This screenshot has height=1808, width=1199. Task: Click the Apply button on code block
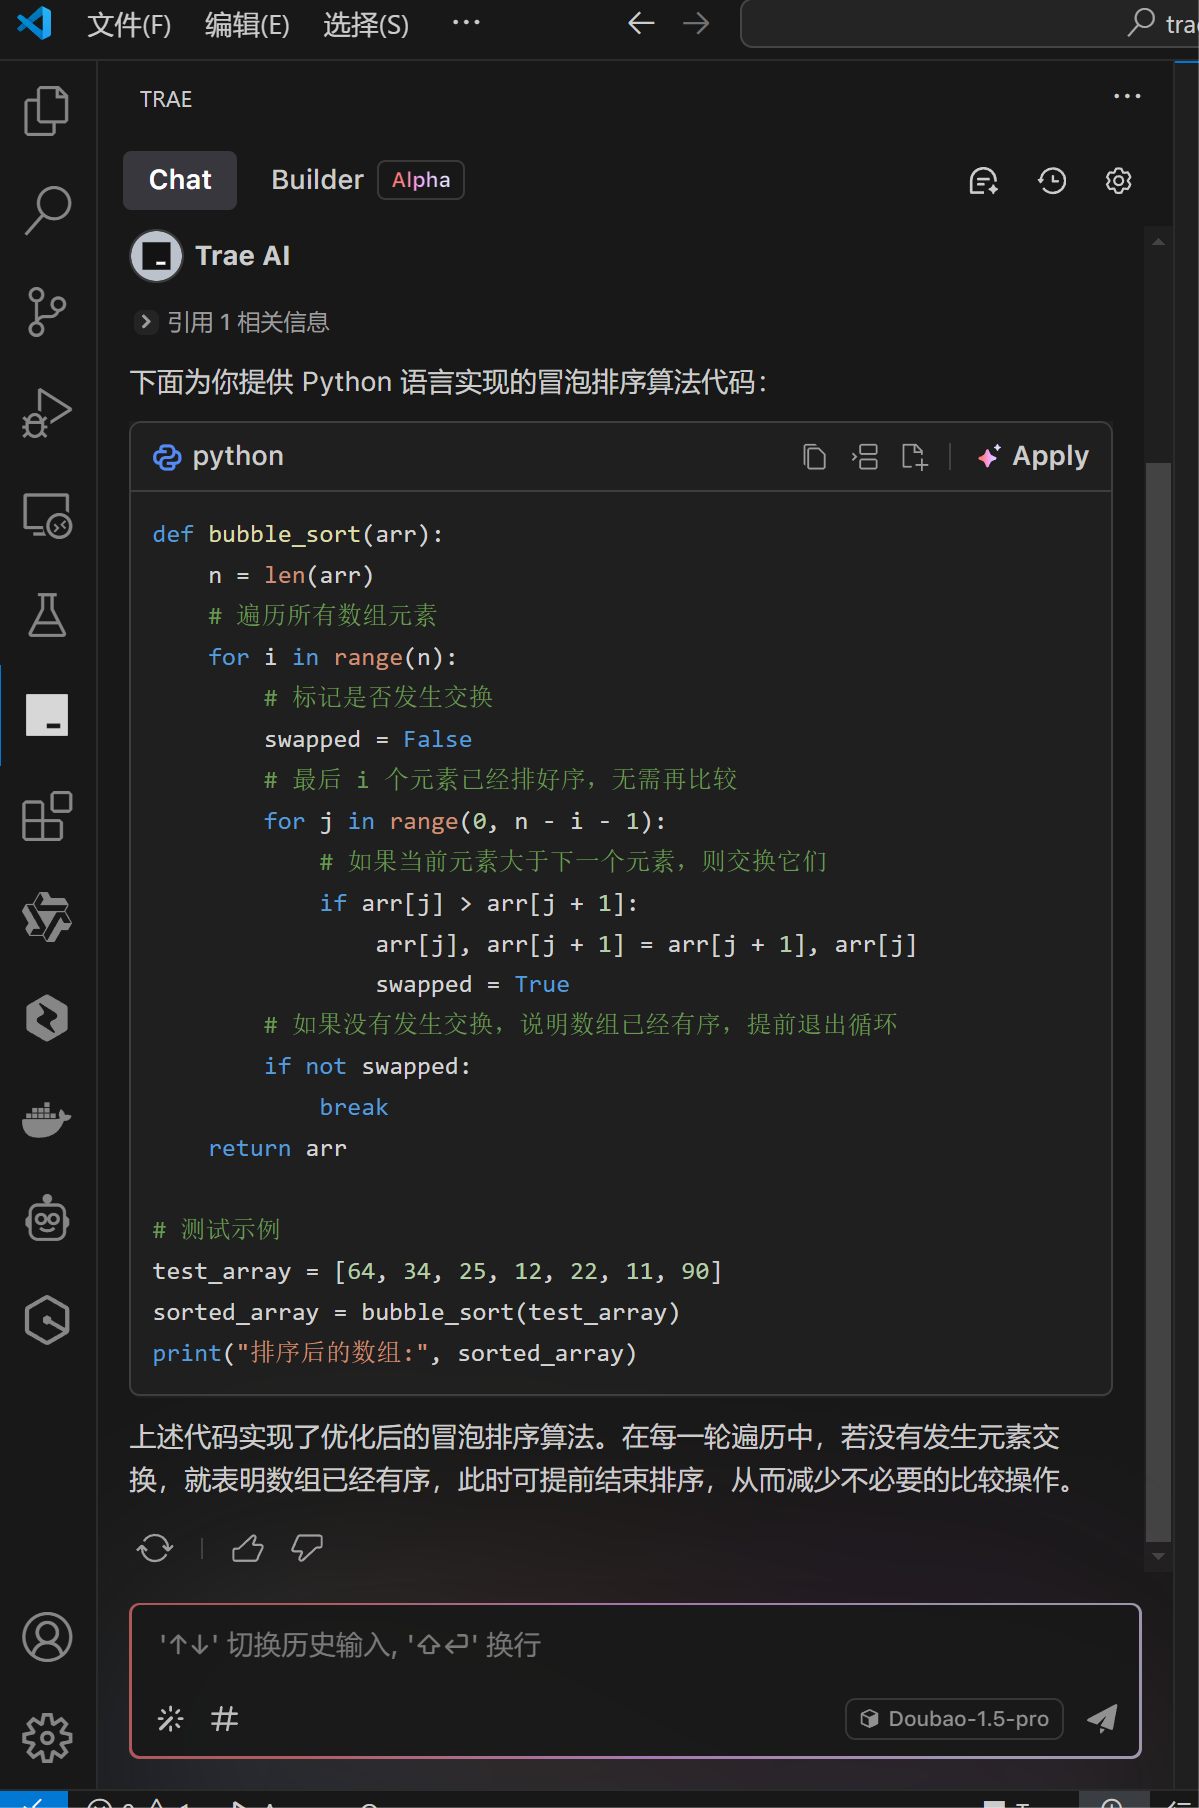(1033, 457)
